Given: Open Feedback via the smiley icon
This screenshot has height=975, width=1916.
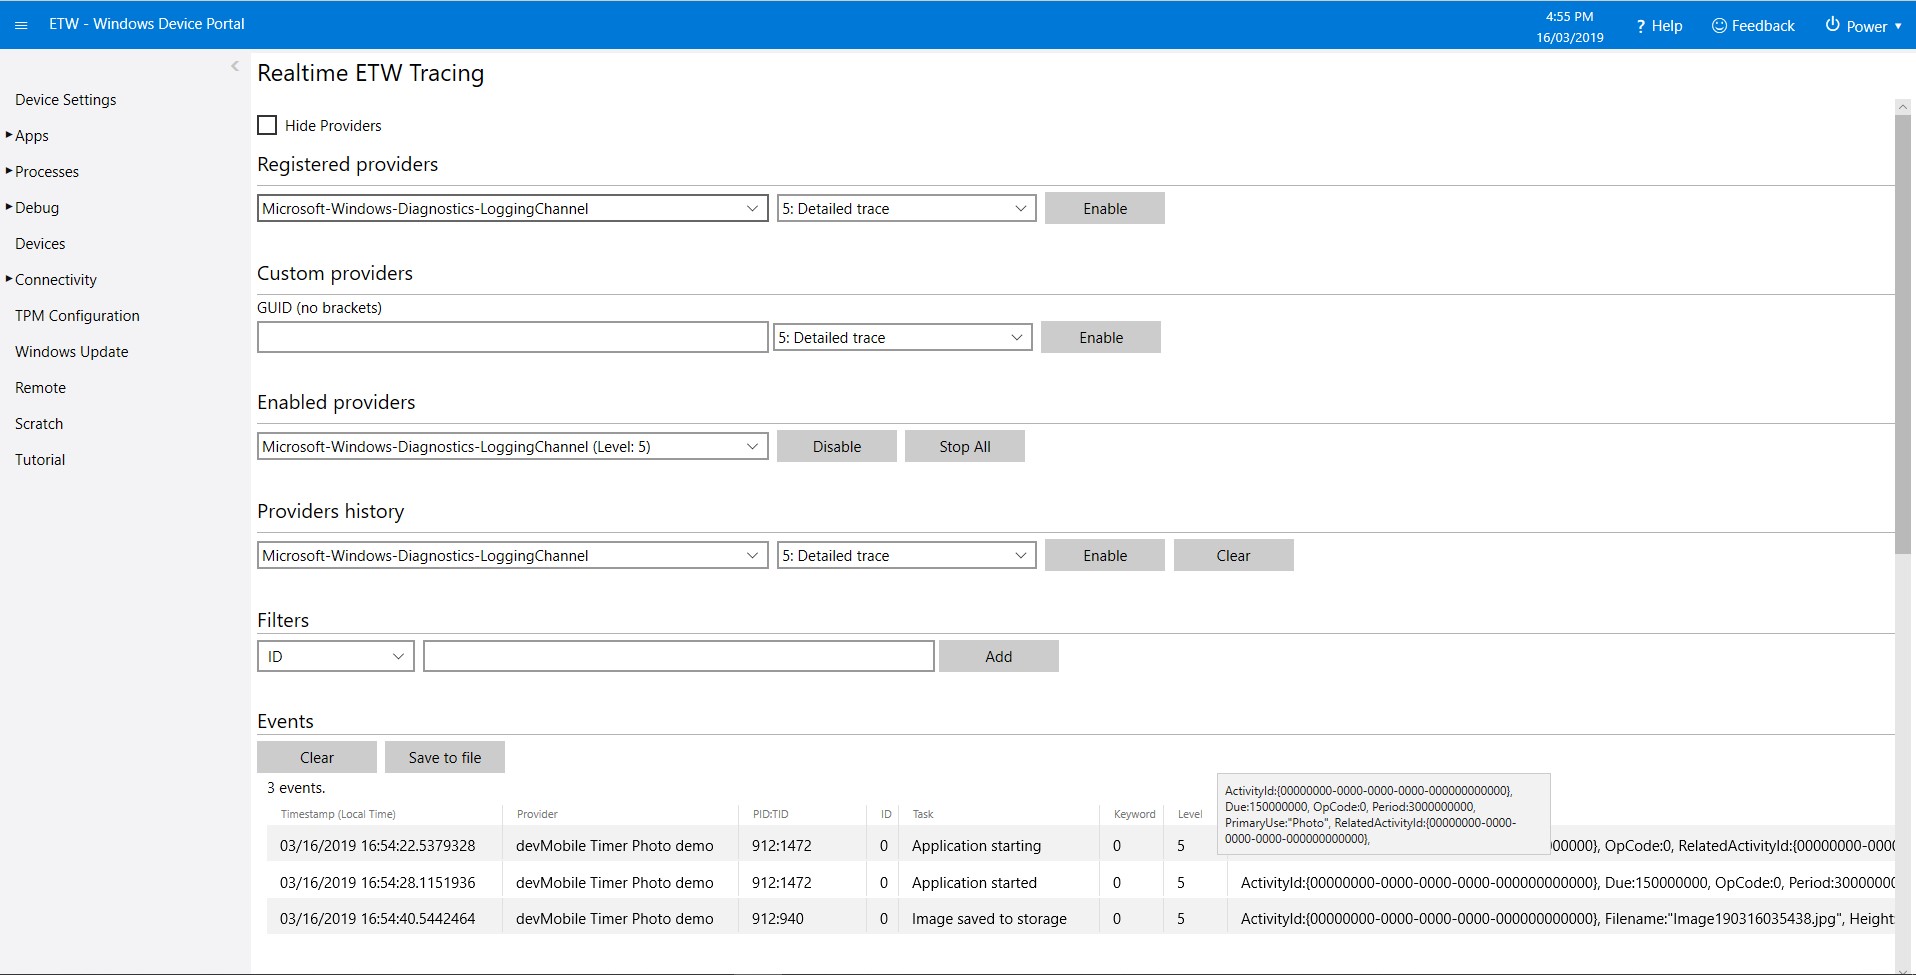Looking at the screenshot, I should pyautogui.click(x=1719, y=25).
